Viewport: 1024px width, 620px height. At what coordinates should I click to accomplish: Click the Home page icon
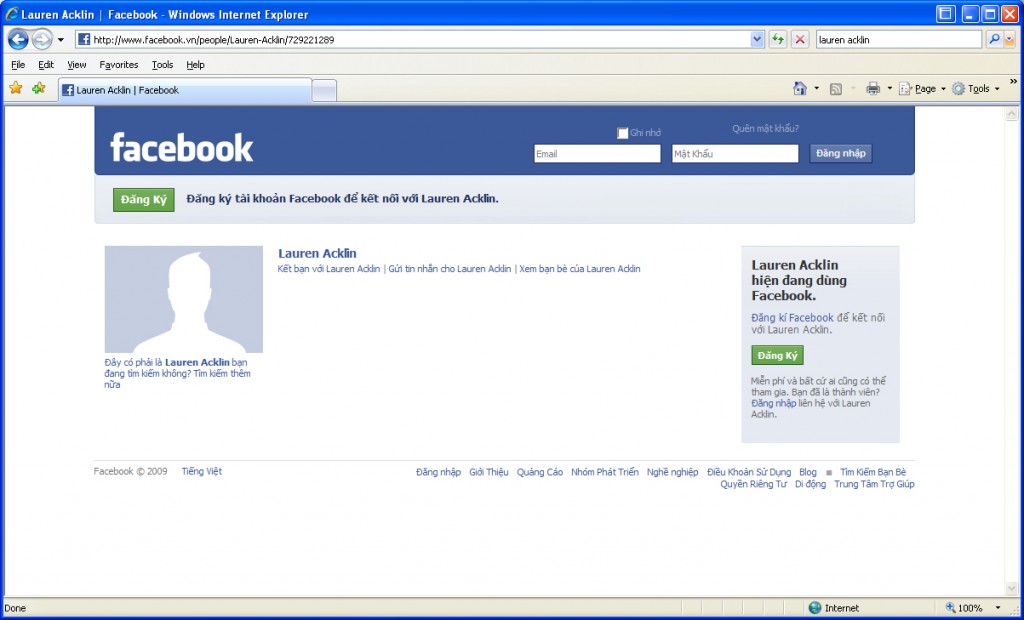pos(799,88)
